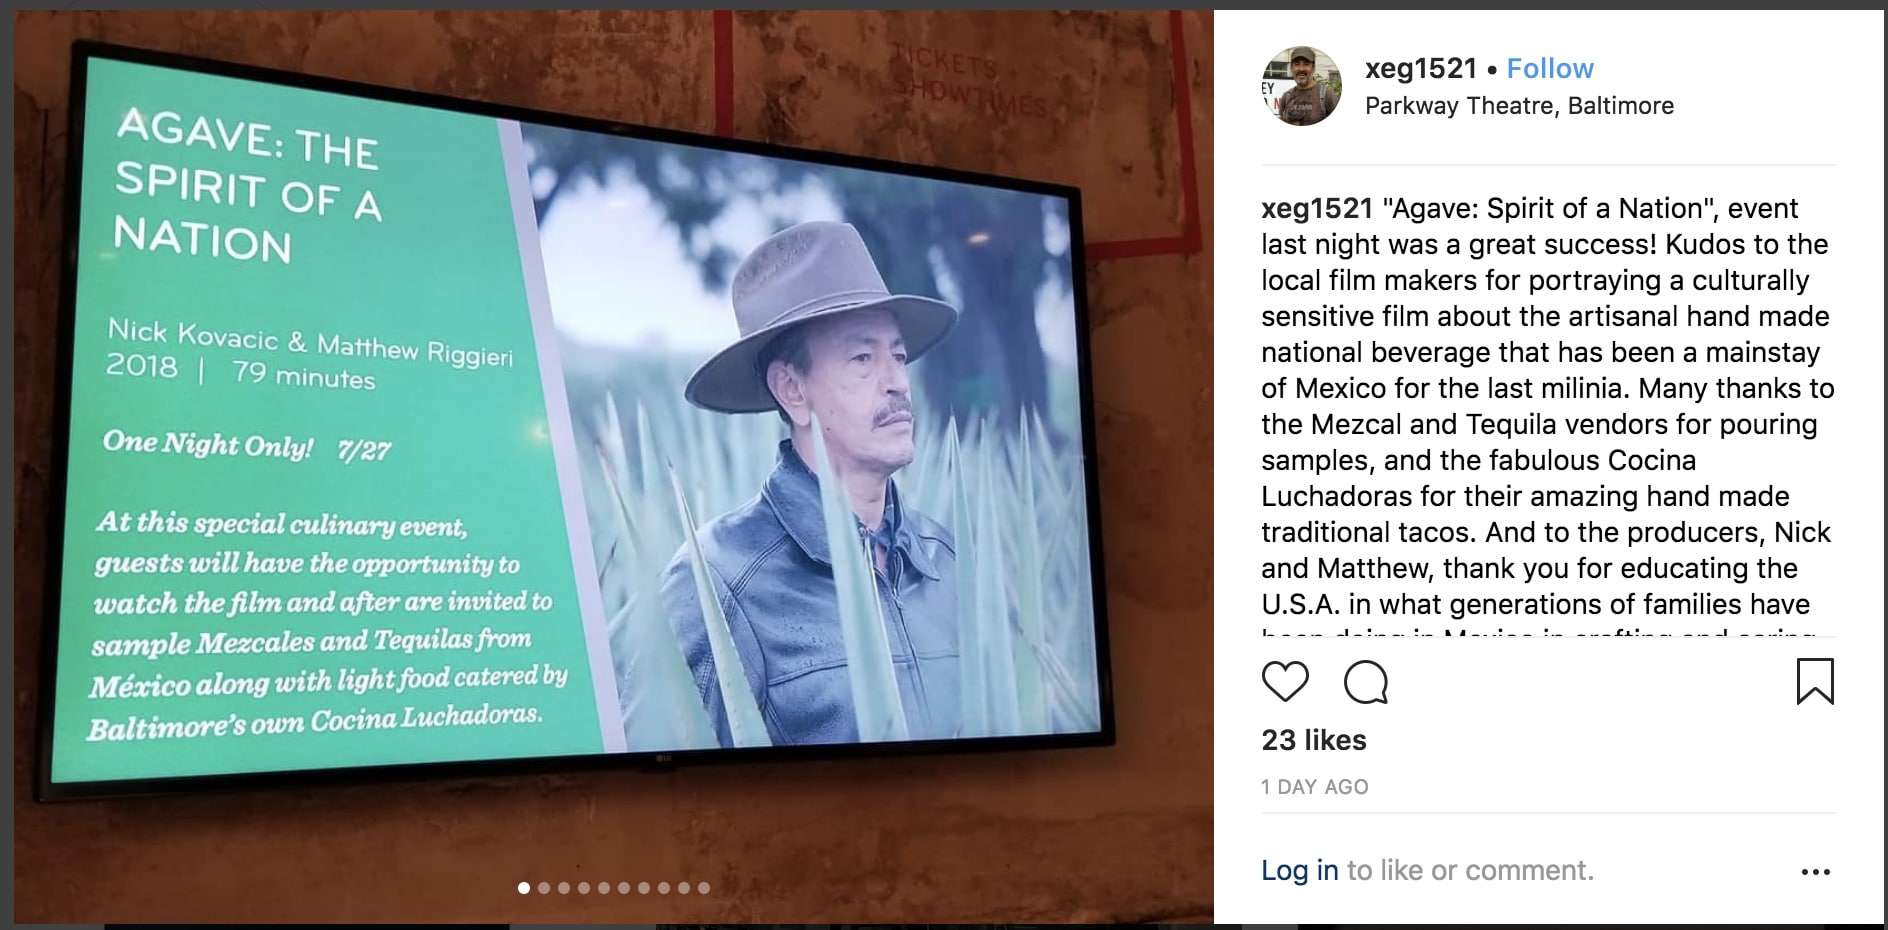
Task: Select the seventh carousel dot
Action: point(644,888)
